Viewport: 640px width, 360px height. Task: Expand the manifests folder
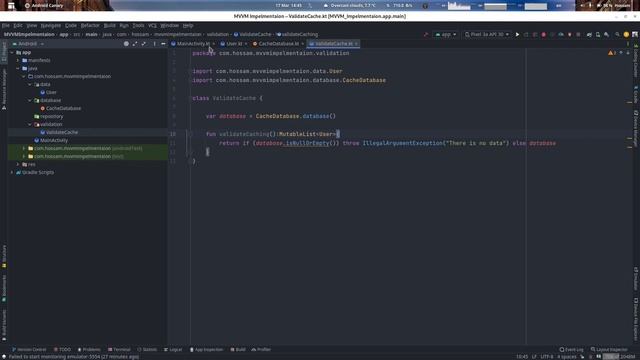click(18, 60)
